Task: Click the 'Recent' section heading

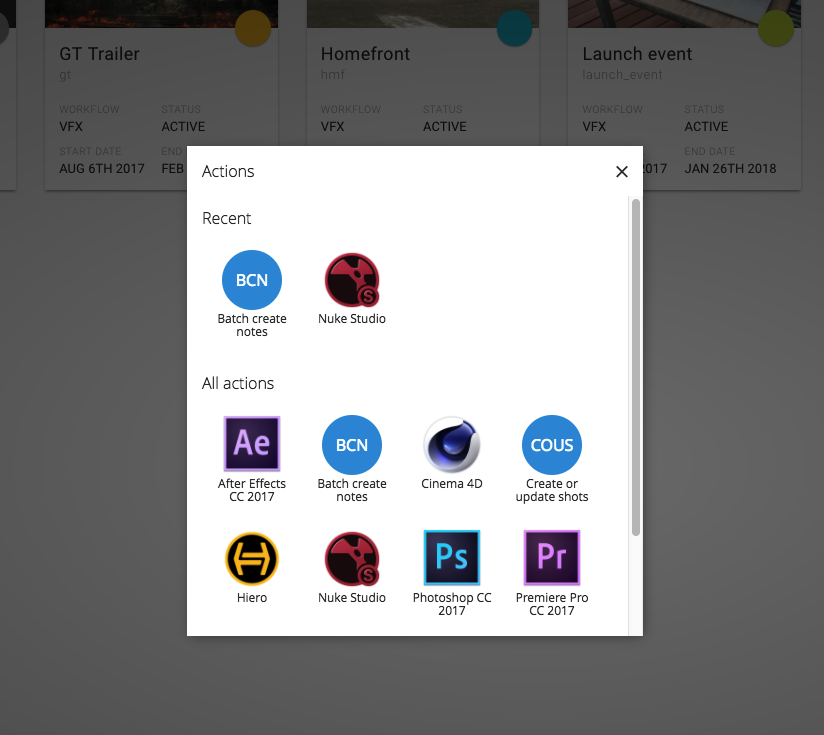Action: pyautogui.click(x=226, y=218)
